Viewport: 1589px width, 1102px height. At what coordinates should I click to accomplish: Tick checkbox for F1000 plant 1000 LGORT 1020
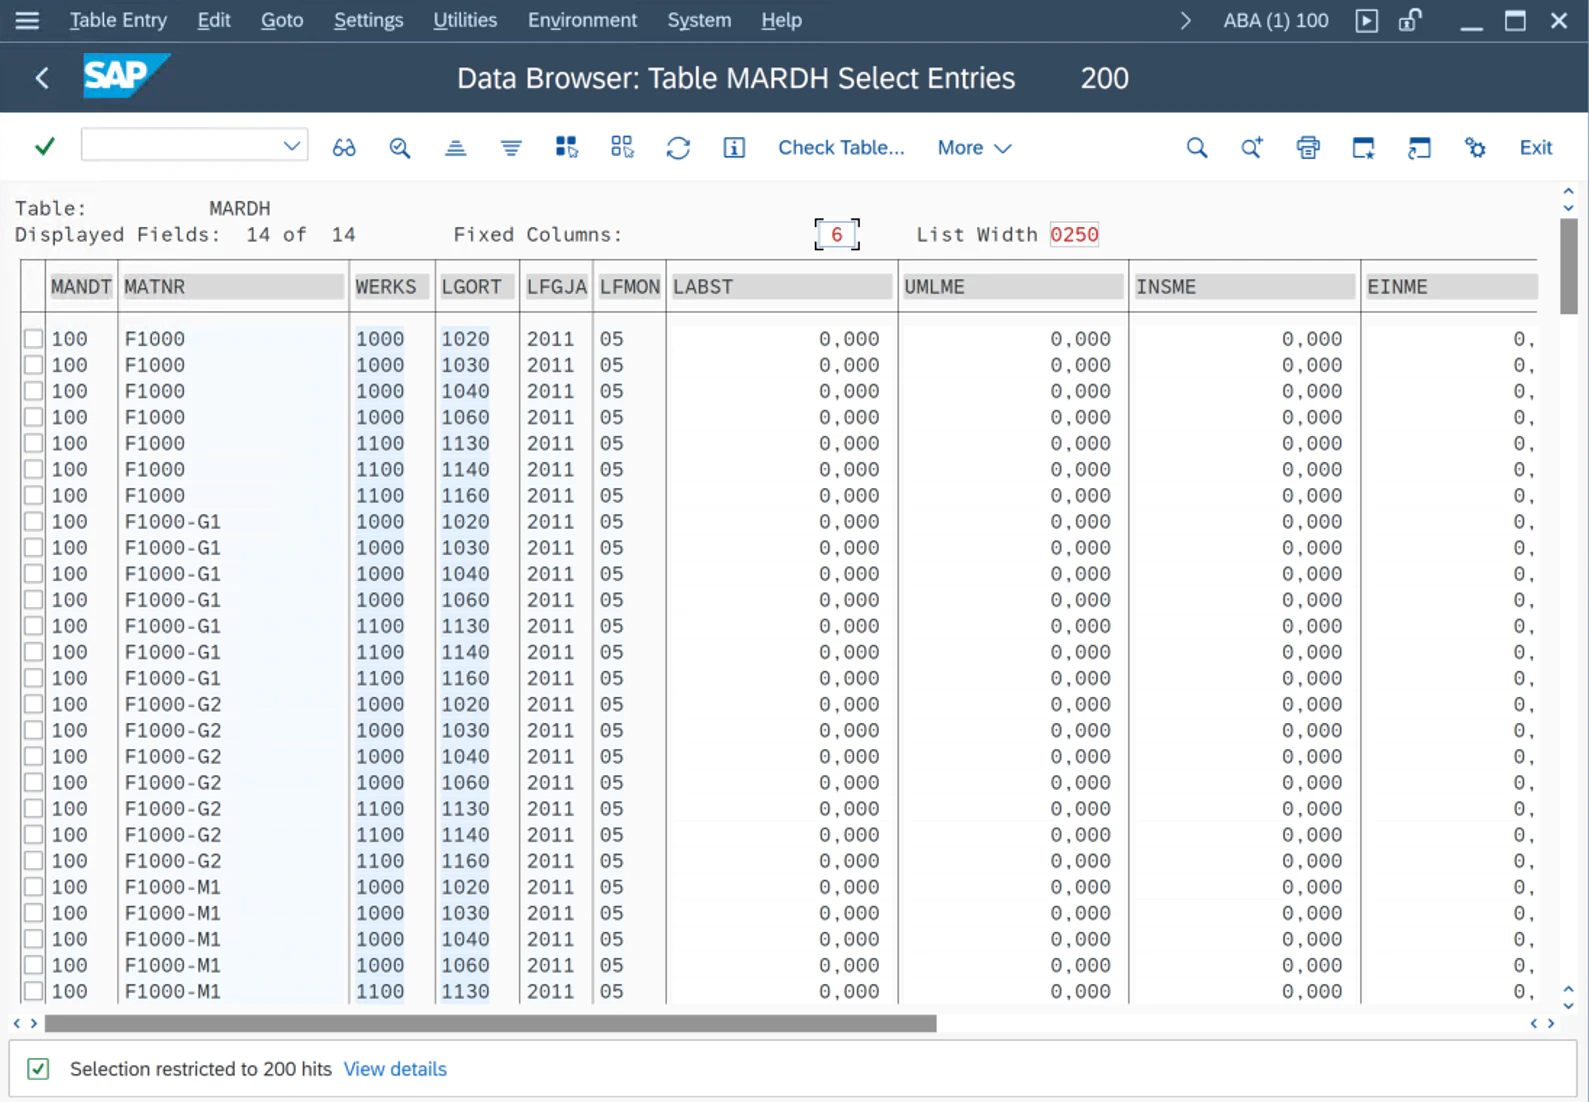point(34,339)
